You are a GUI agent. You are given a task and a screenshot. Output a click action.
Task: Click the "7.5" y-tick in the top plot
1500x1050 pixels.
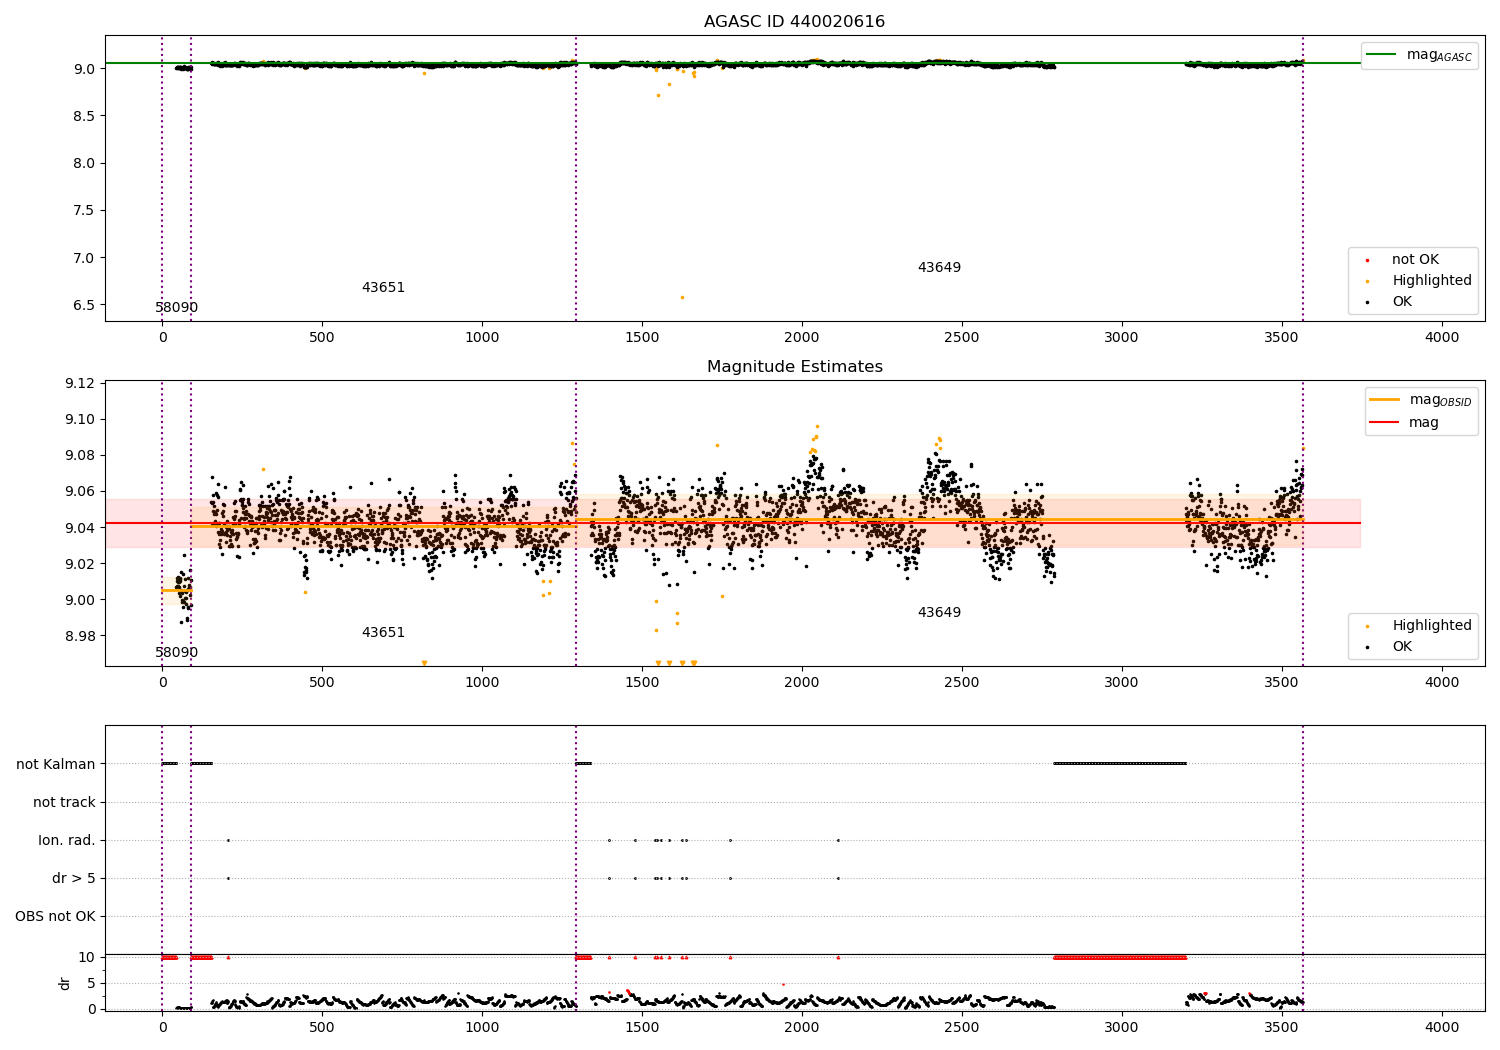(x=84, y=210)
